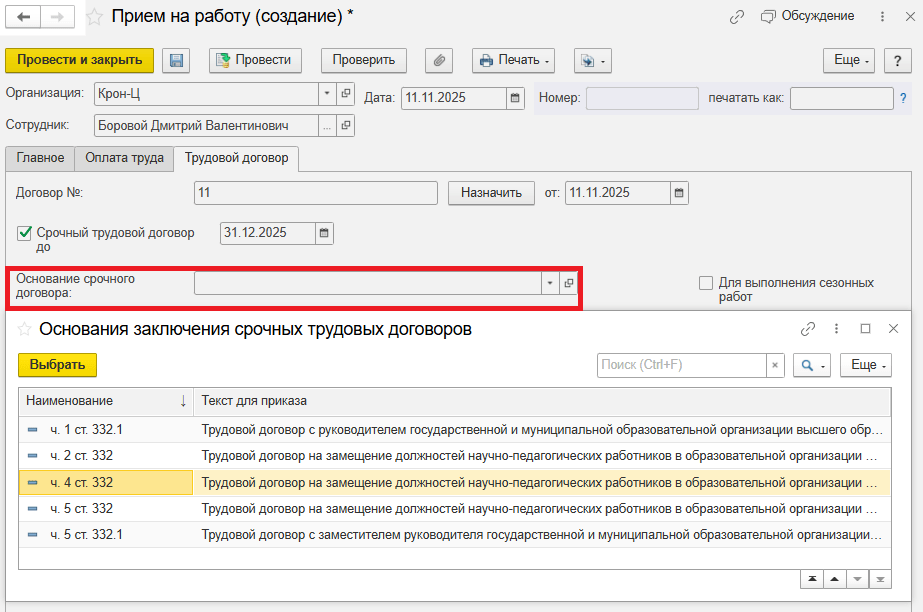Switch to the Оплата труда tab
923x612 pixels.
point(124,158)
